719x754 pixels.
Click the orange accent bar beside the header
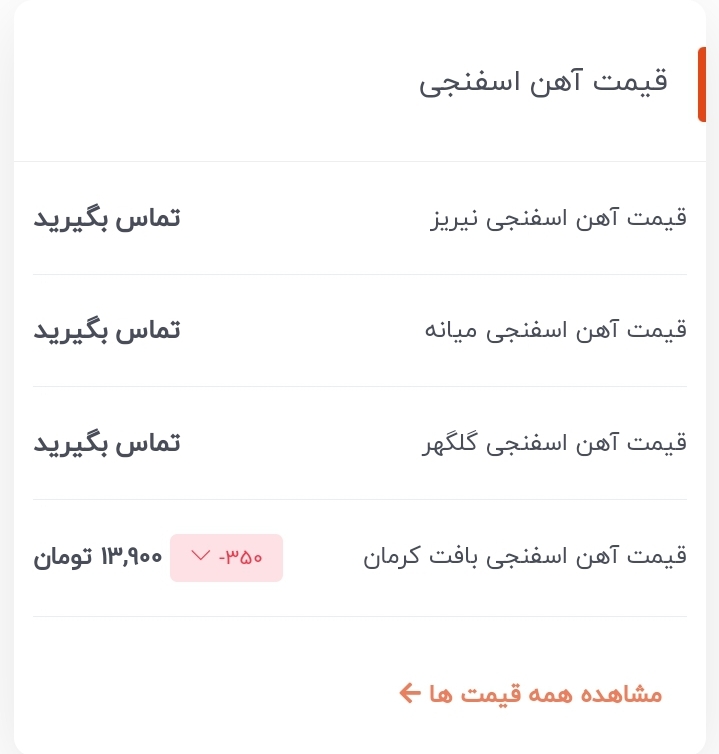pyautogui.click(x=702, y=84)
